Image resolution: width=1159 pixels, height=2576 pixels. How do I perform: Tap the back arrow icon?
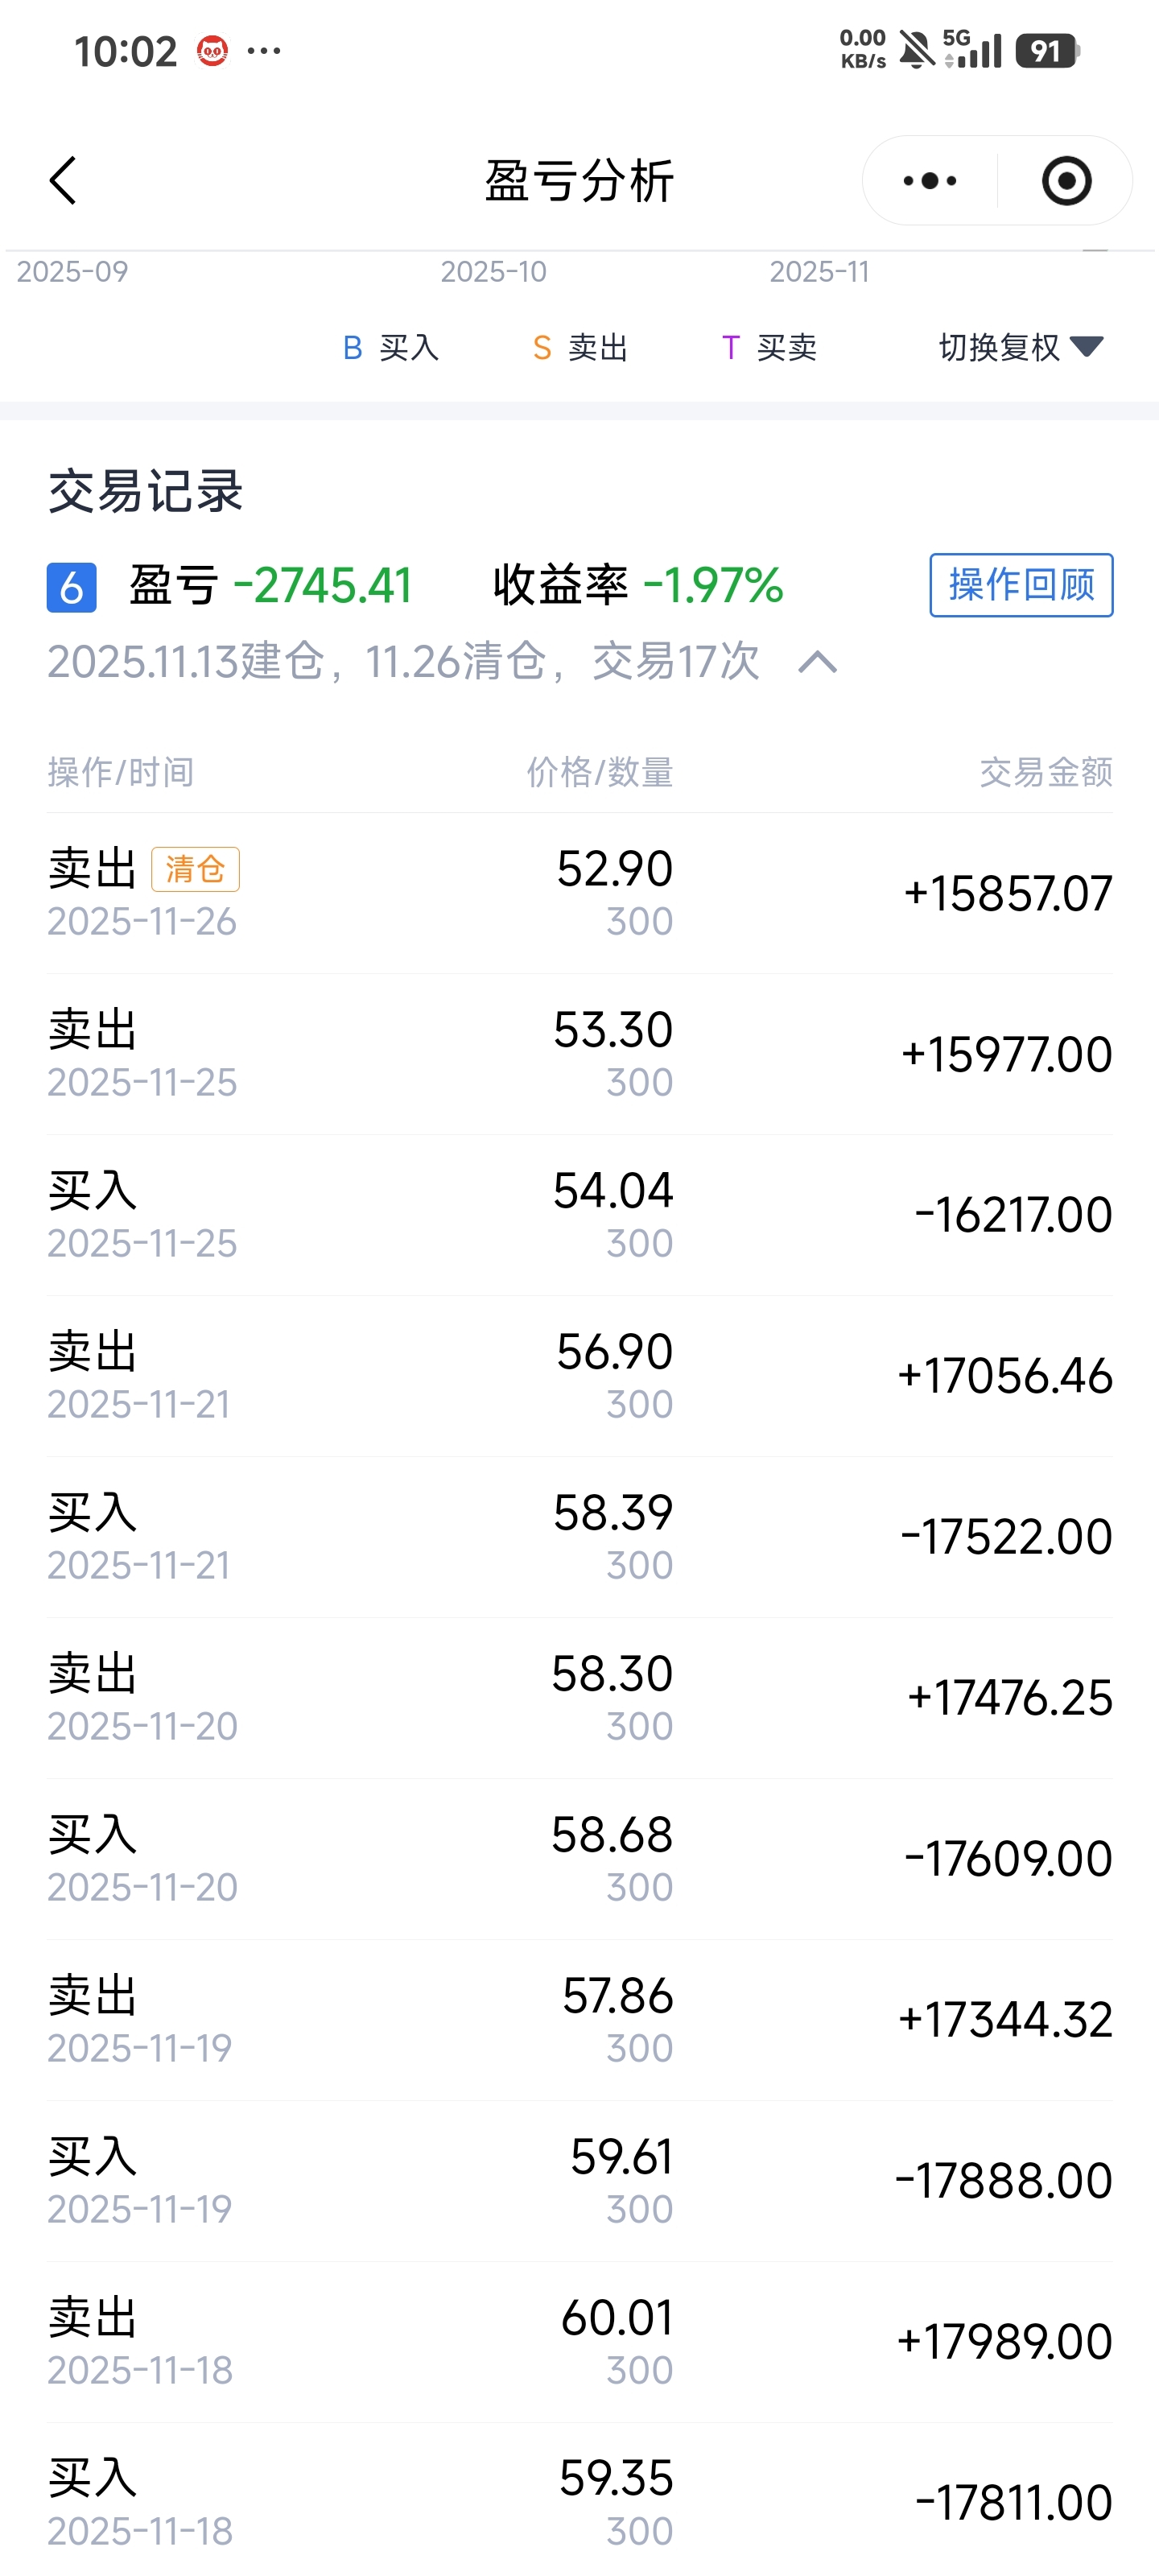point(63,181)
